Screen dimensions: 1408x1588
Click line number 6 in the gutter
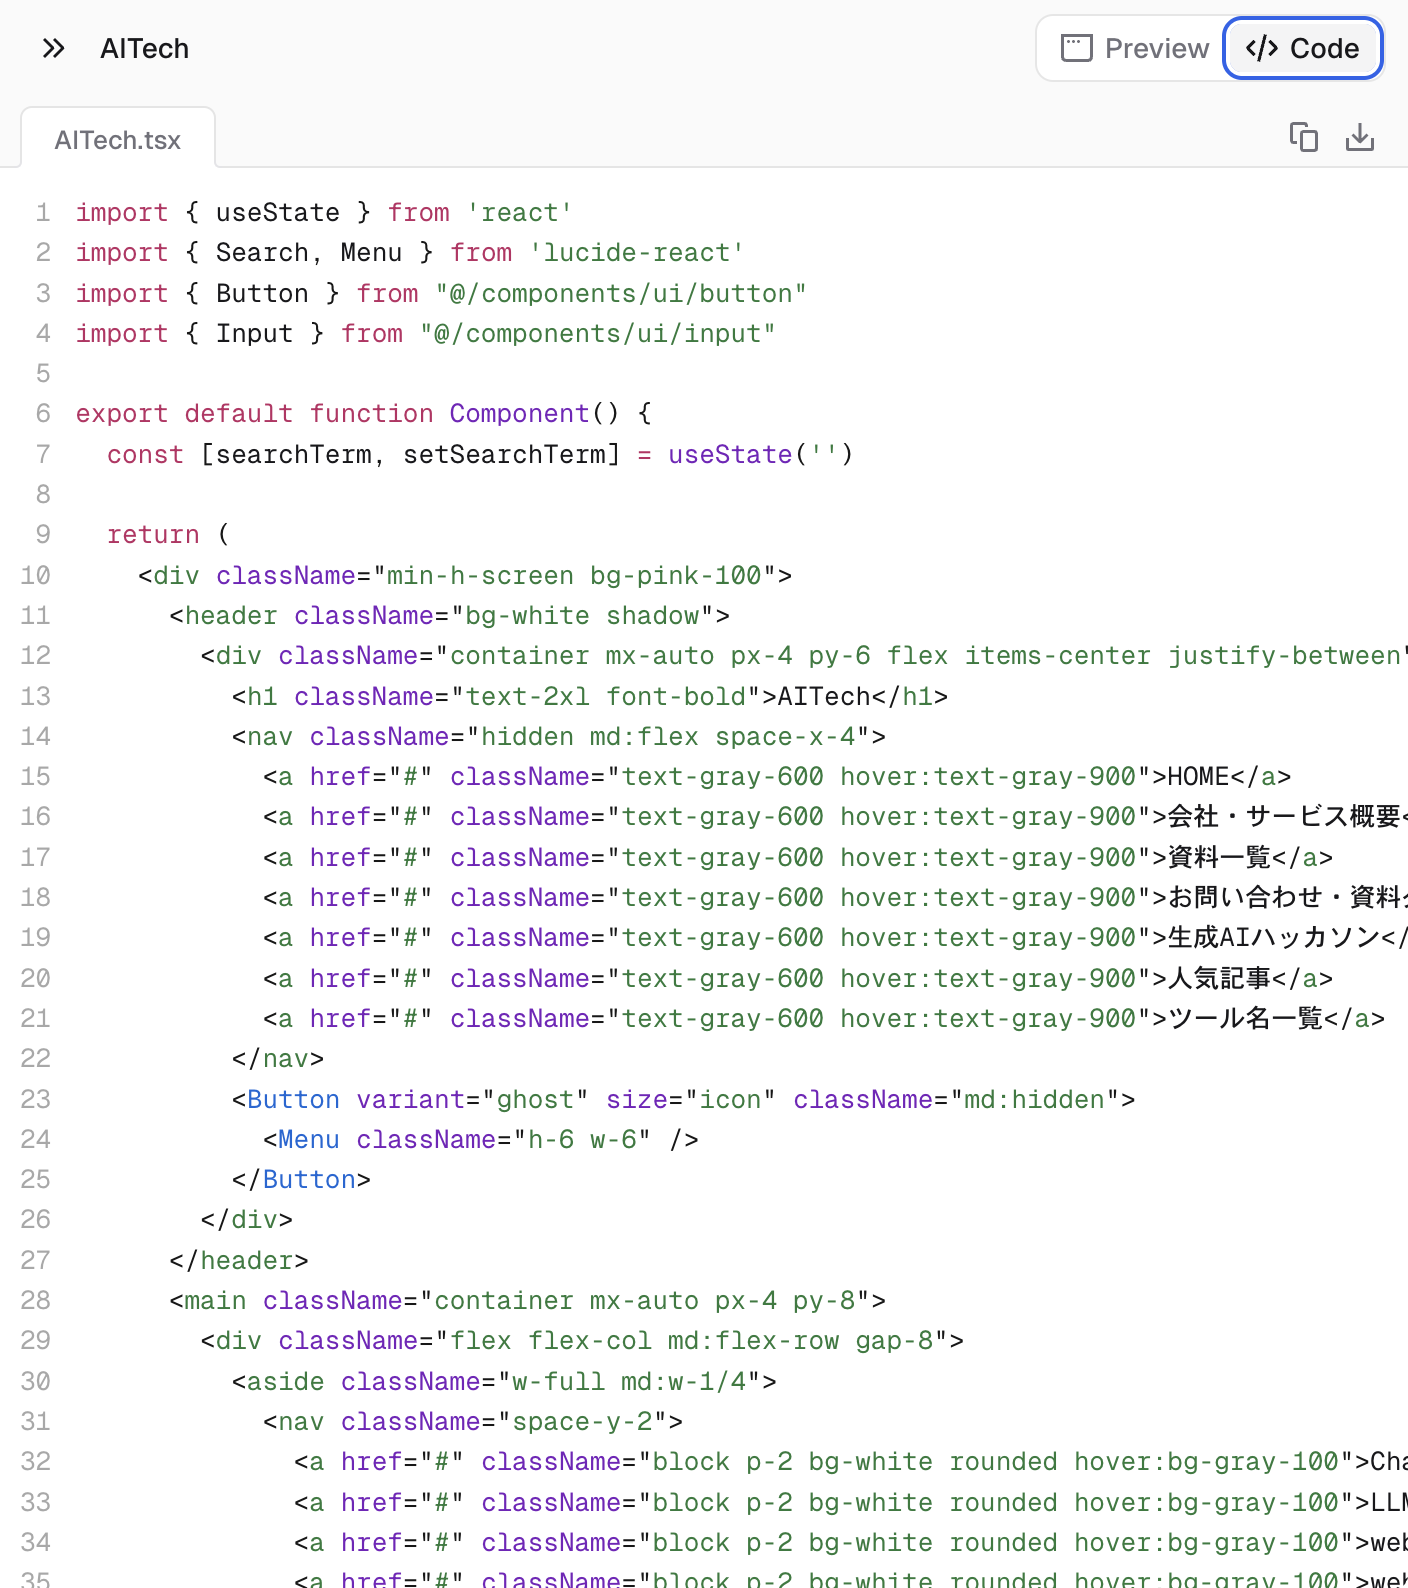pos(43,414)
